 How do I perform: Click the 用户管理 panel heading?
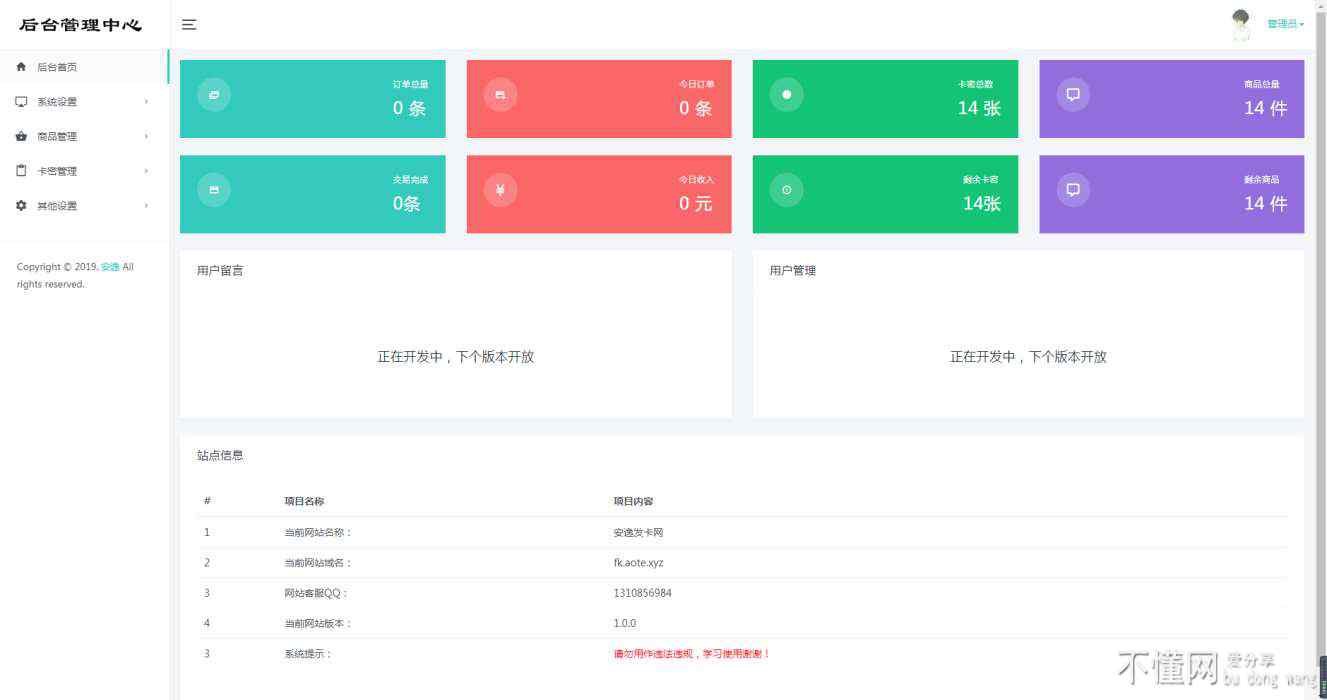pos(793,271)
